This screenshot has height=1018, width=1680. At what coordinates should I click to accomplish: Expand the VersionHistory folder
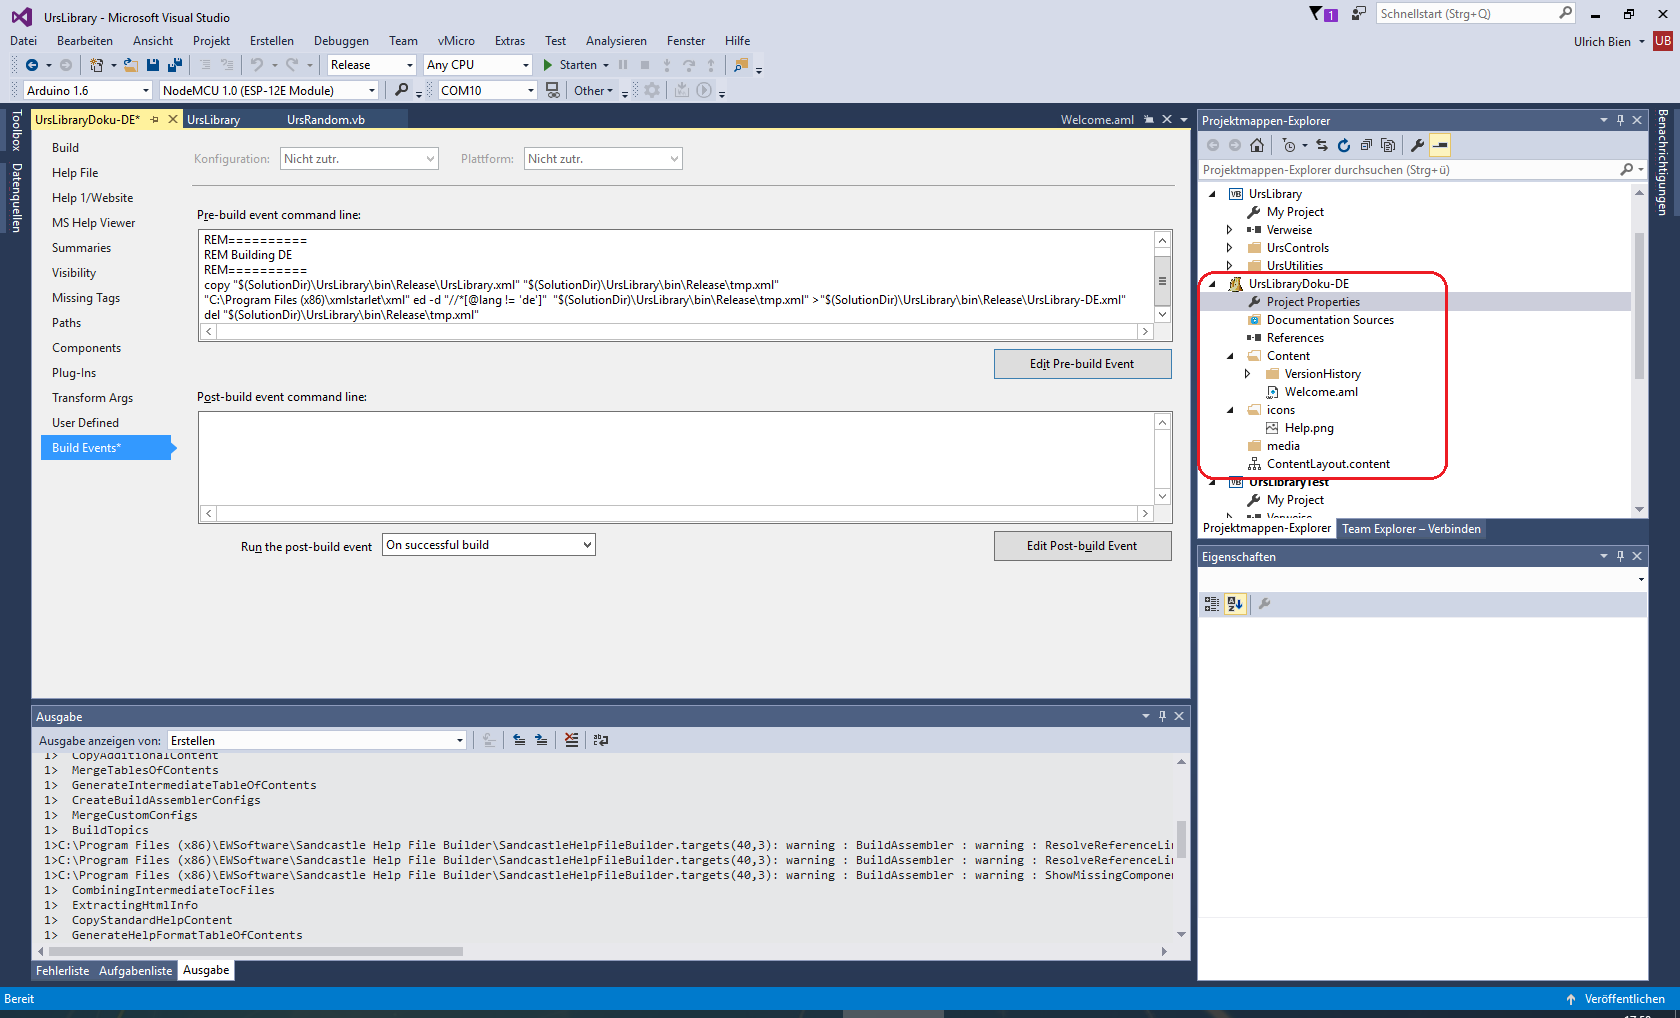[1248, 374]
